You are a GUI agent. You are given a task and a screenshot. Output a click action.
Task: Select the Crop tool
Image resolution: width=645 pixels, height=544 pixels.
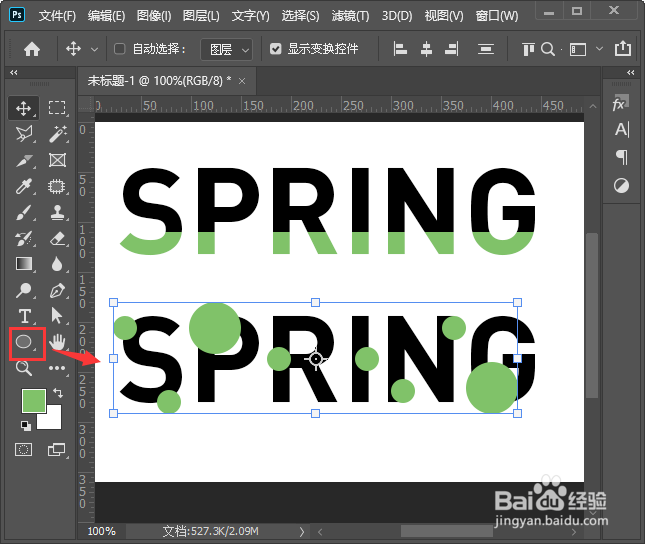click(23, 160)
